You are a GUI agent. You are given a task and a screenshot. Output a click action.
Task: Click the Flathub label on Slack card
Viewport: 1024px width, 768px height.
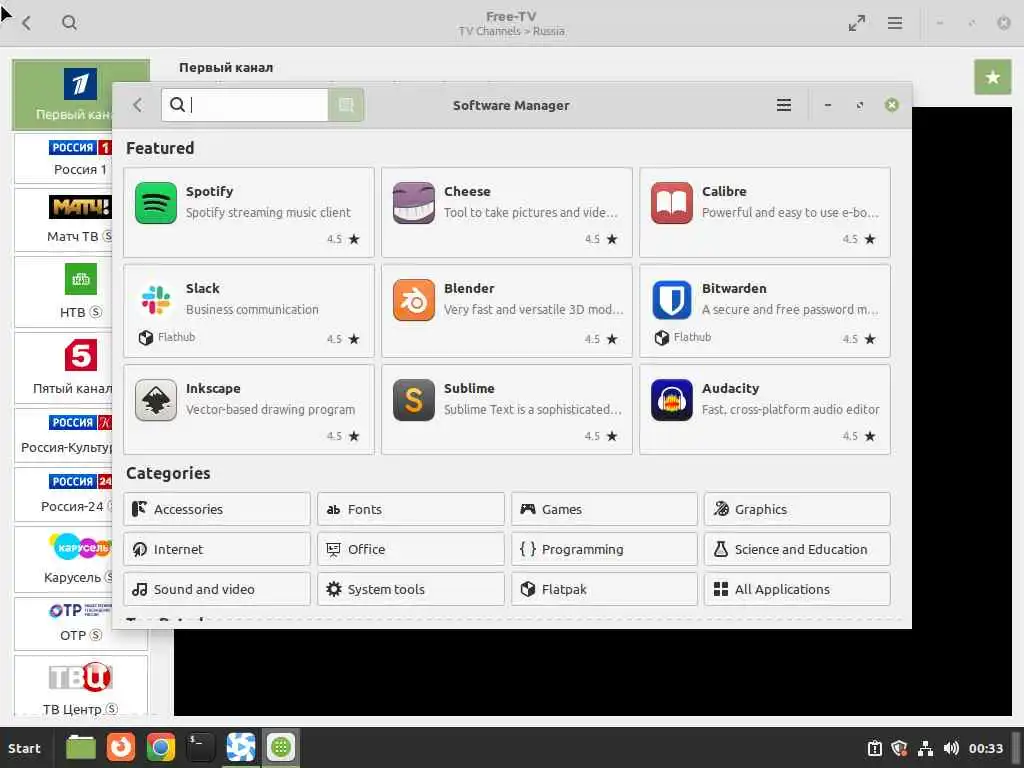(x=176, y=337)
